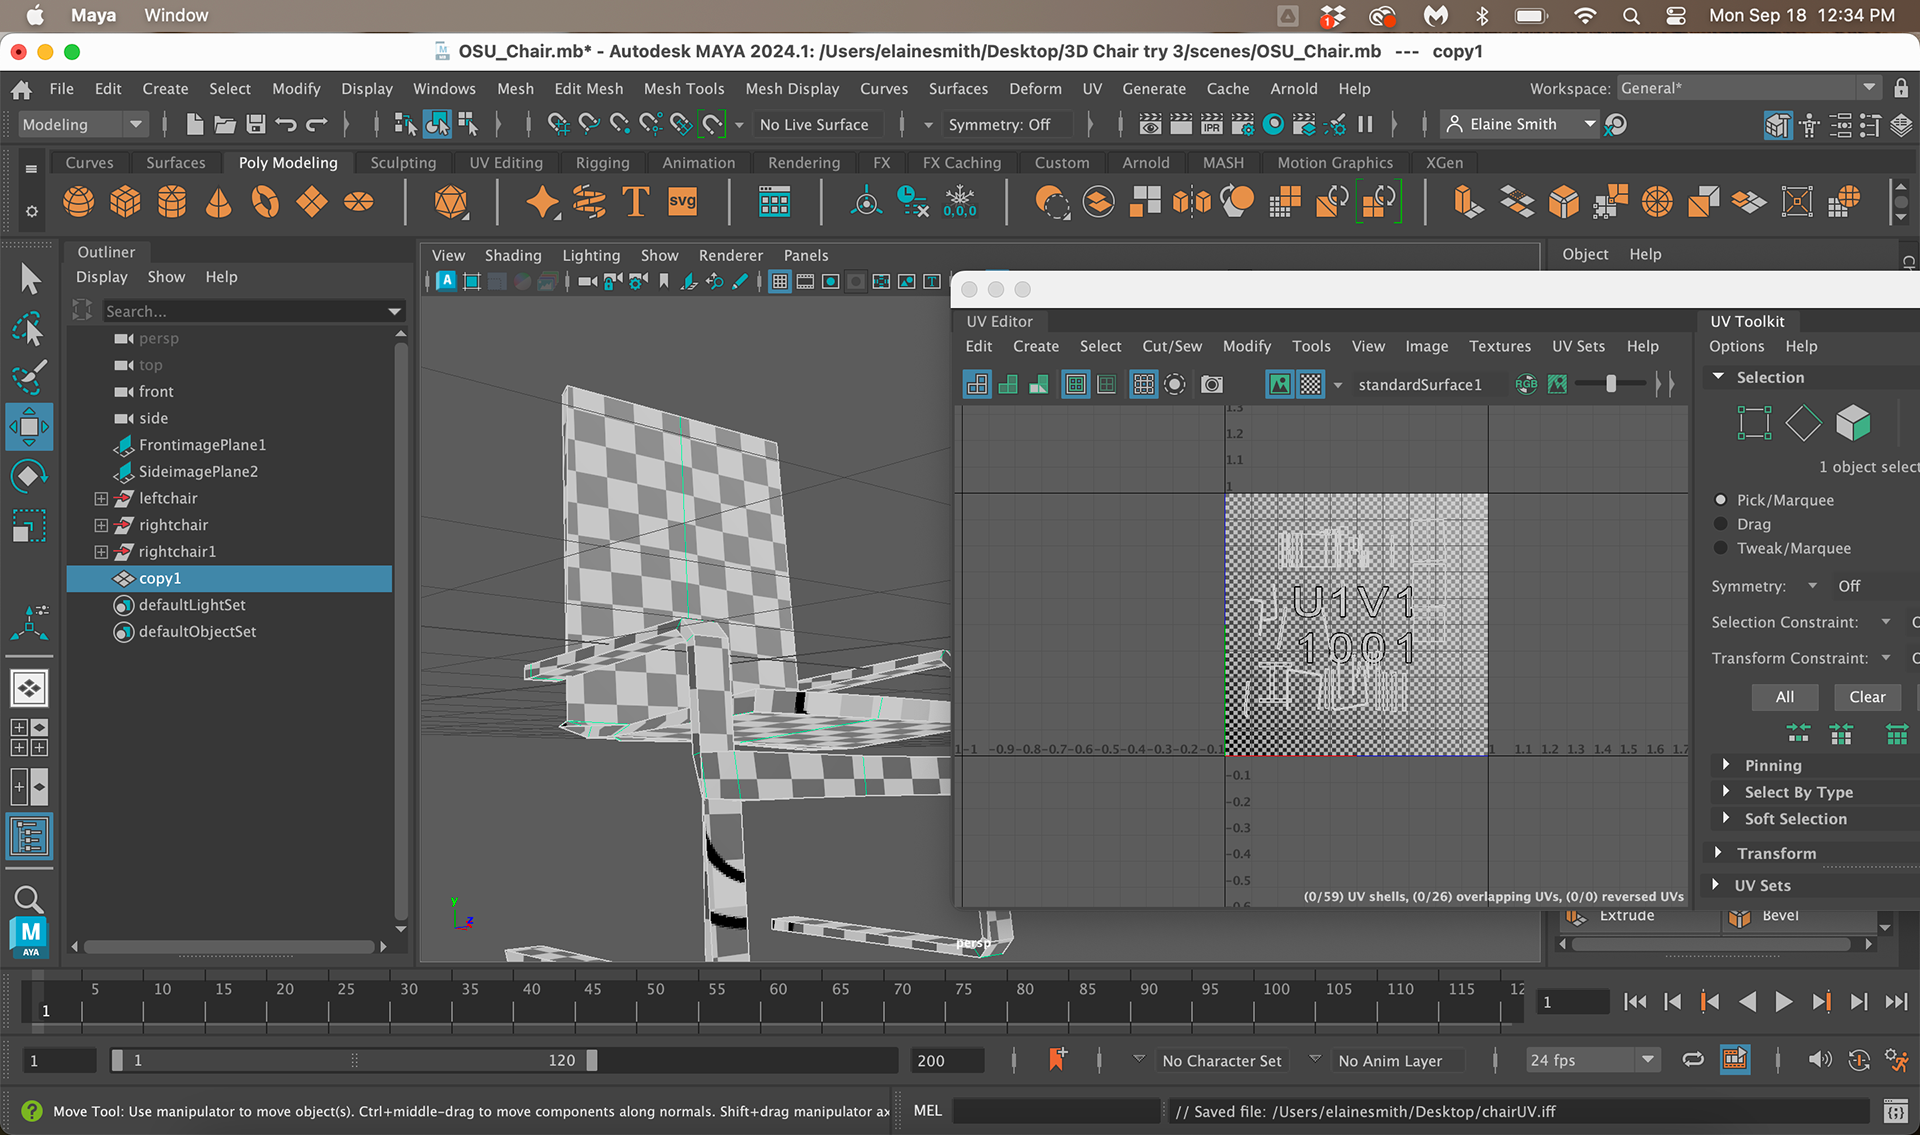The width and height of the screenshot is (1920, 1135).
Task: Click the Clear button in UV Toolkit
Action: click(x=1867, y=697)
